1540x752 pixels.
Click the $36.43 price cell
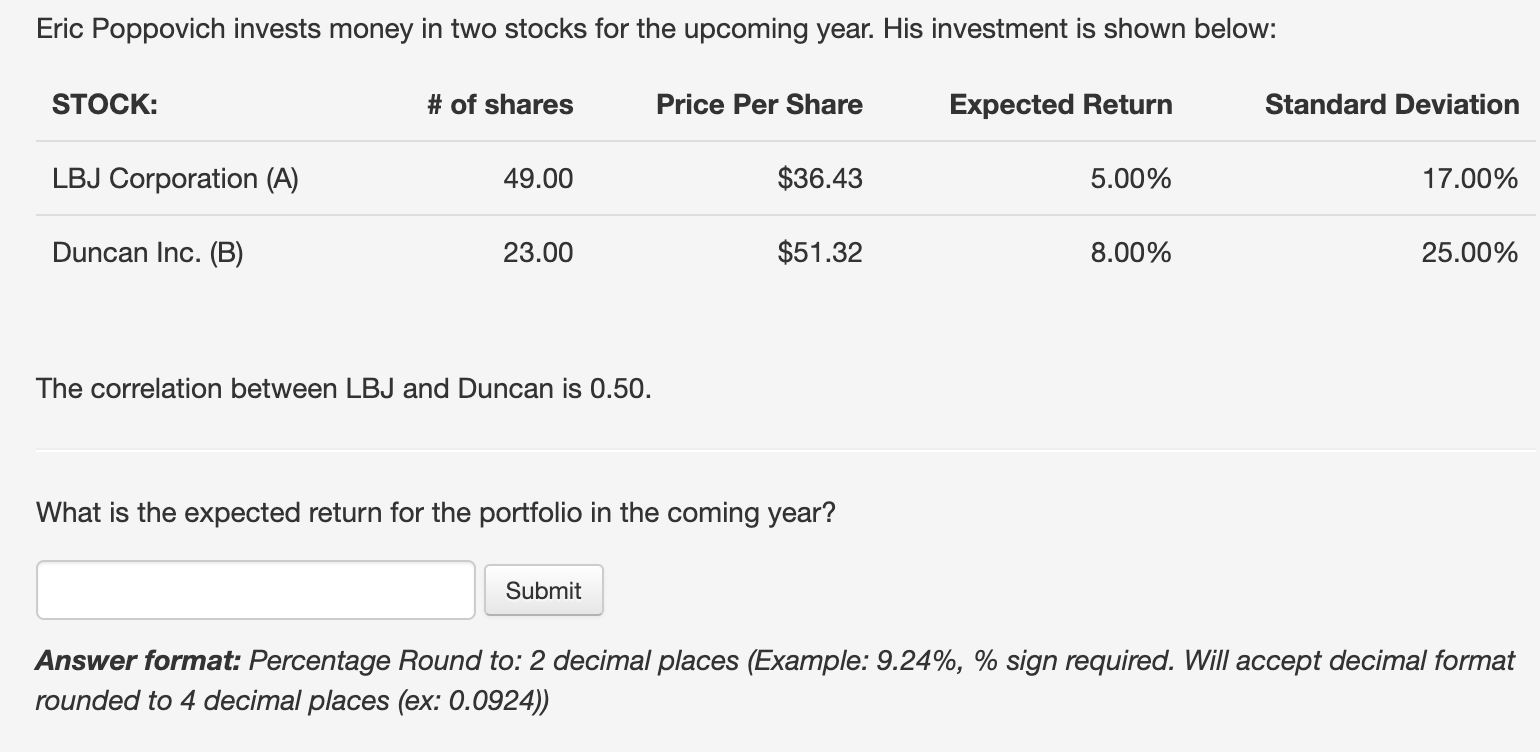820,179
